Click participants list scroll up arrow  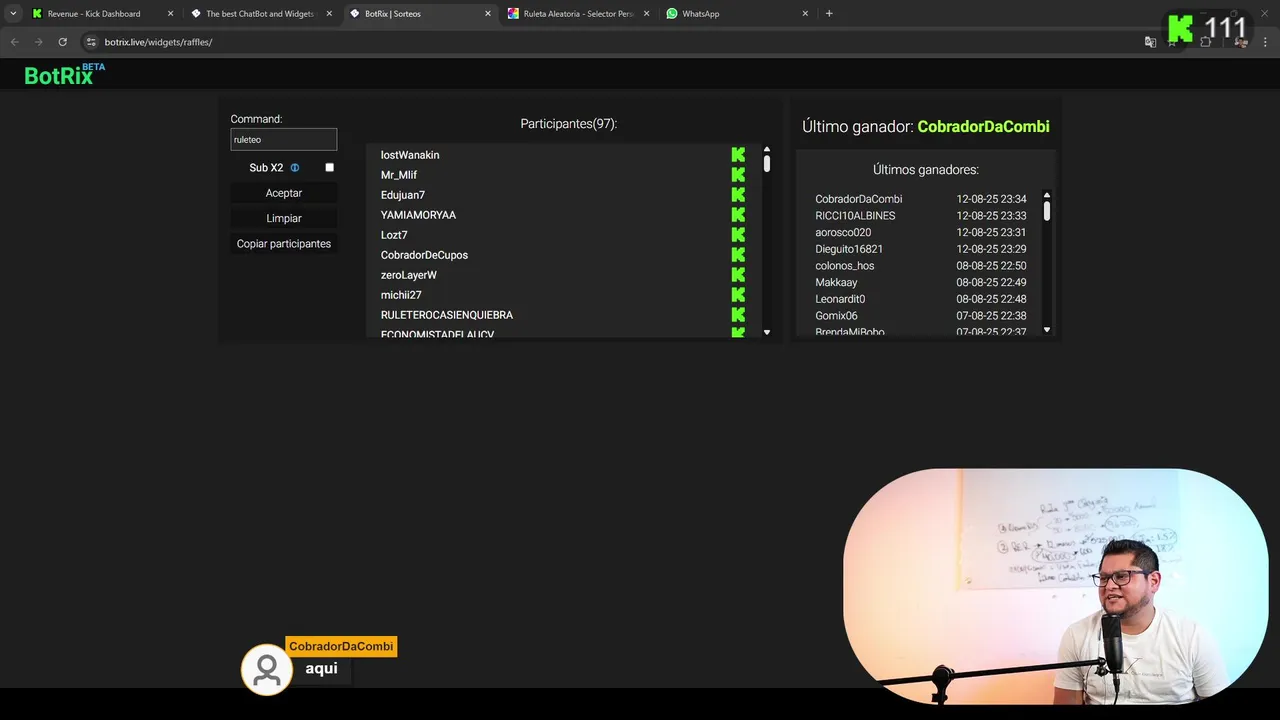[x=767, y=149]
